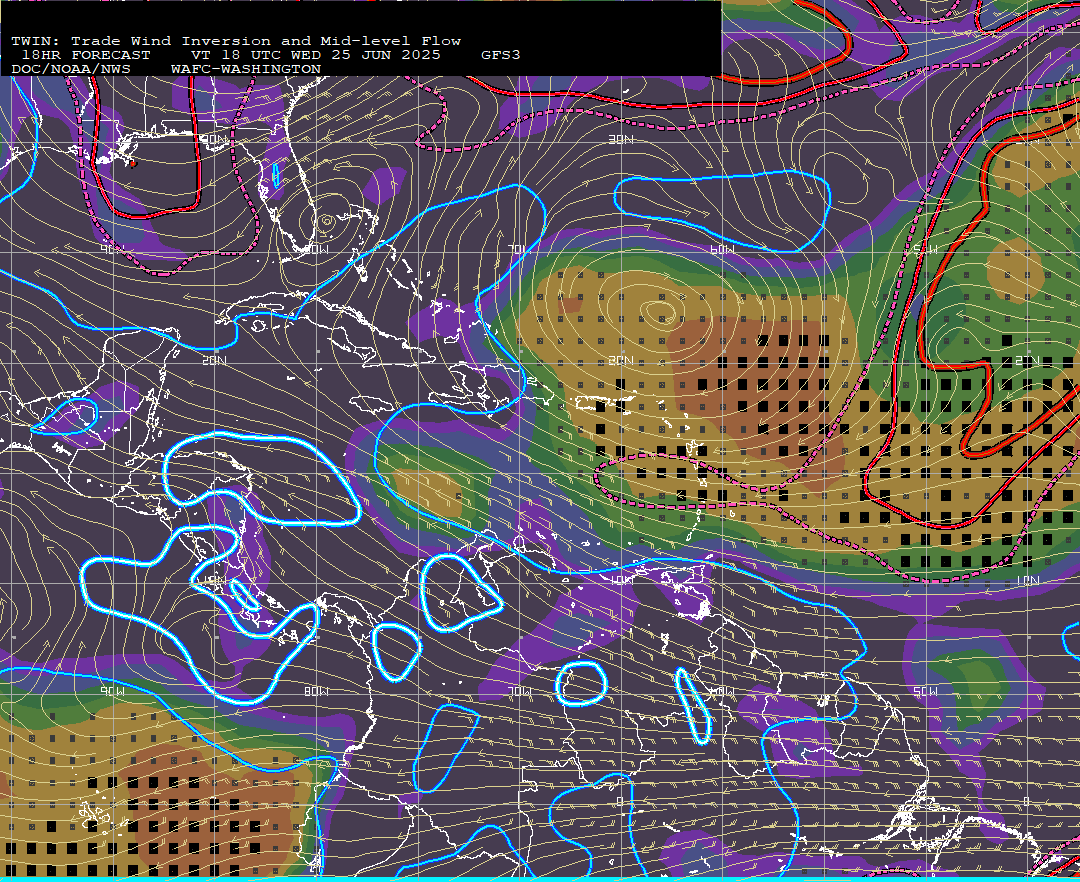Click the streamline circulation center east of Florida
This screenshot has height=882, width=1080.
coord(326,221)
